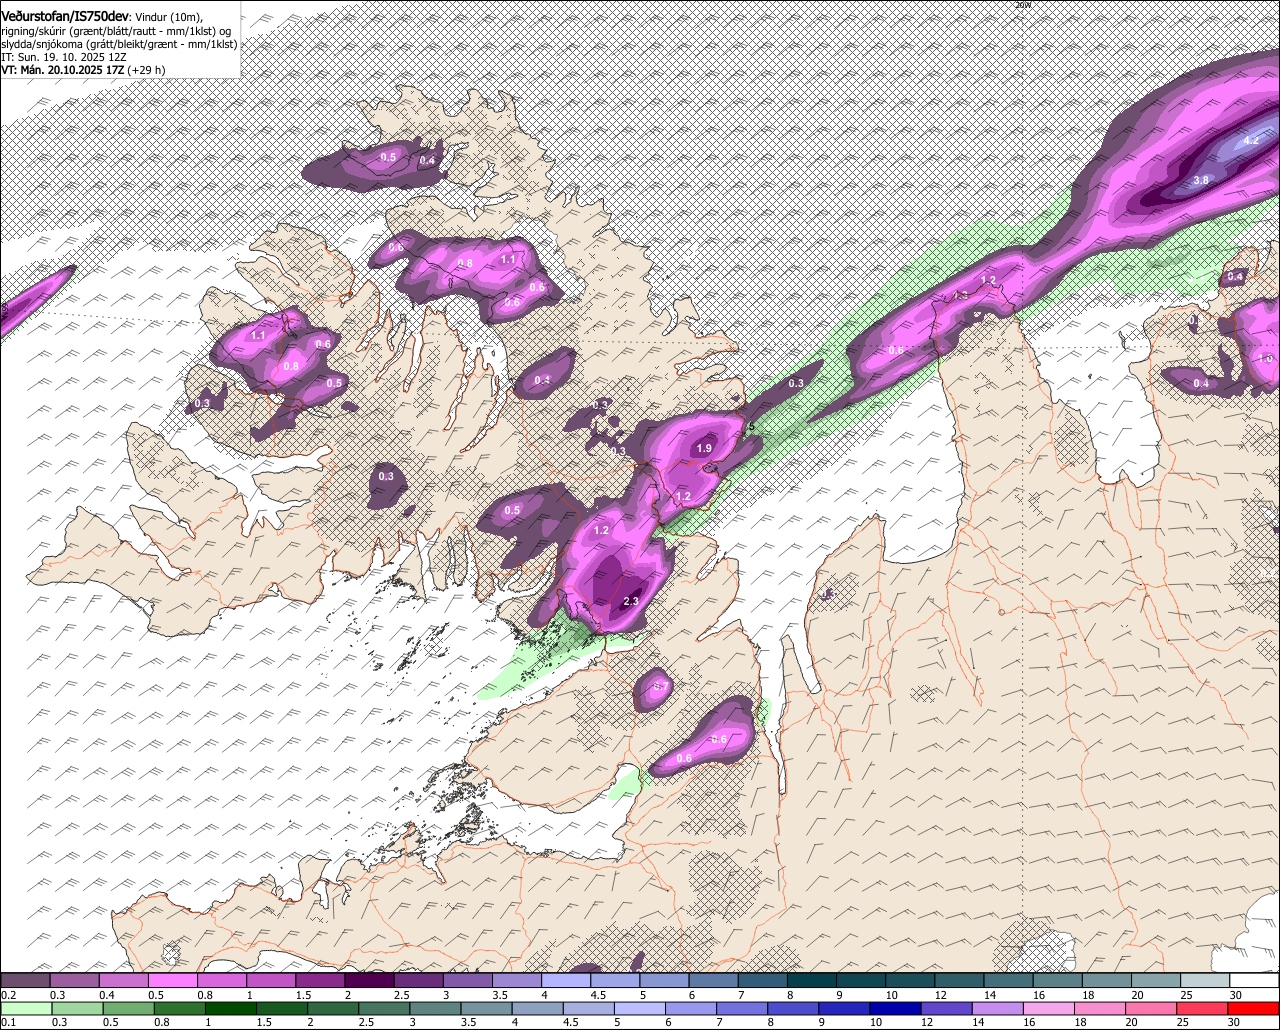This screenshot has width=1280, height=1030.
Task: Click the '30' label in the upper legend row
Action: [x=1235, y=995]
